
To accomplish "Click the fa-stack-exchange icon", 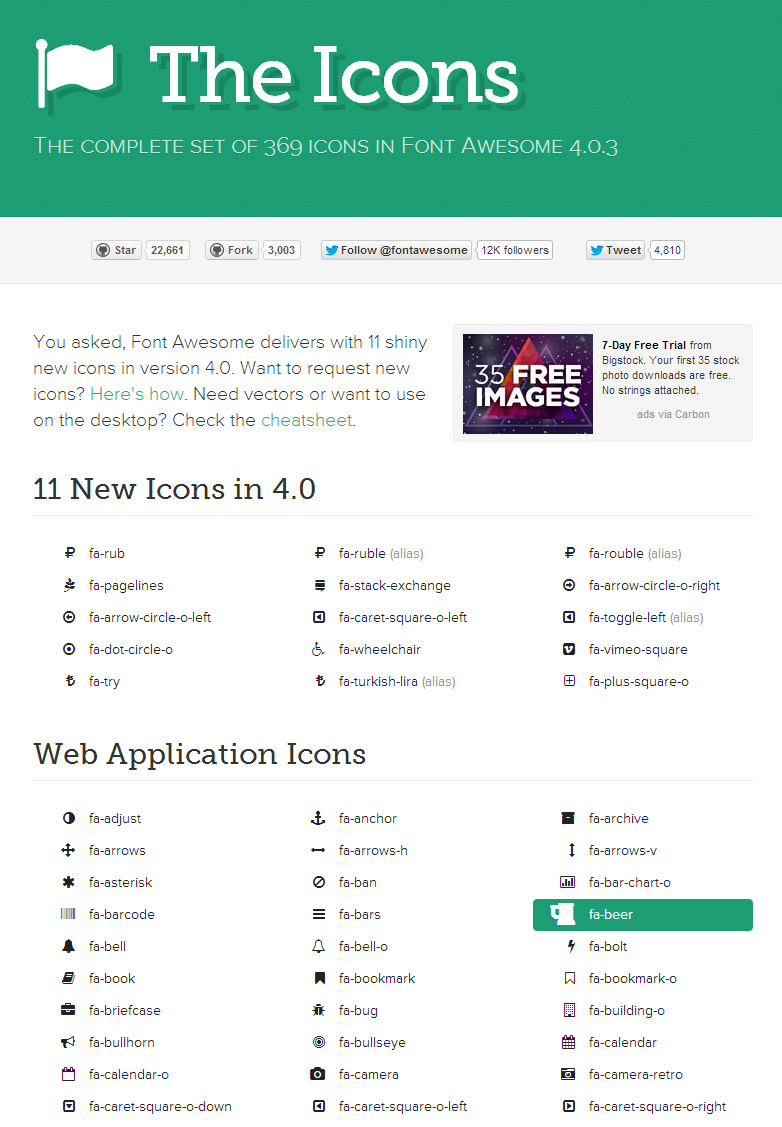I will click(319, 585).
